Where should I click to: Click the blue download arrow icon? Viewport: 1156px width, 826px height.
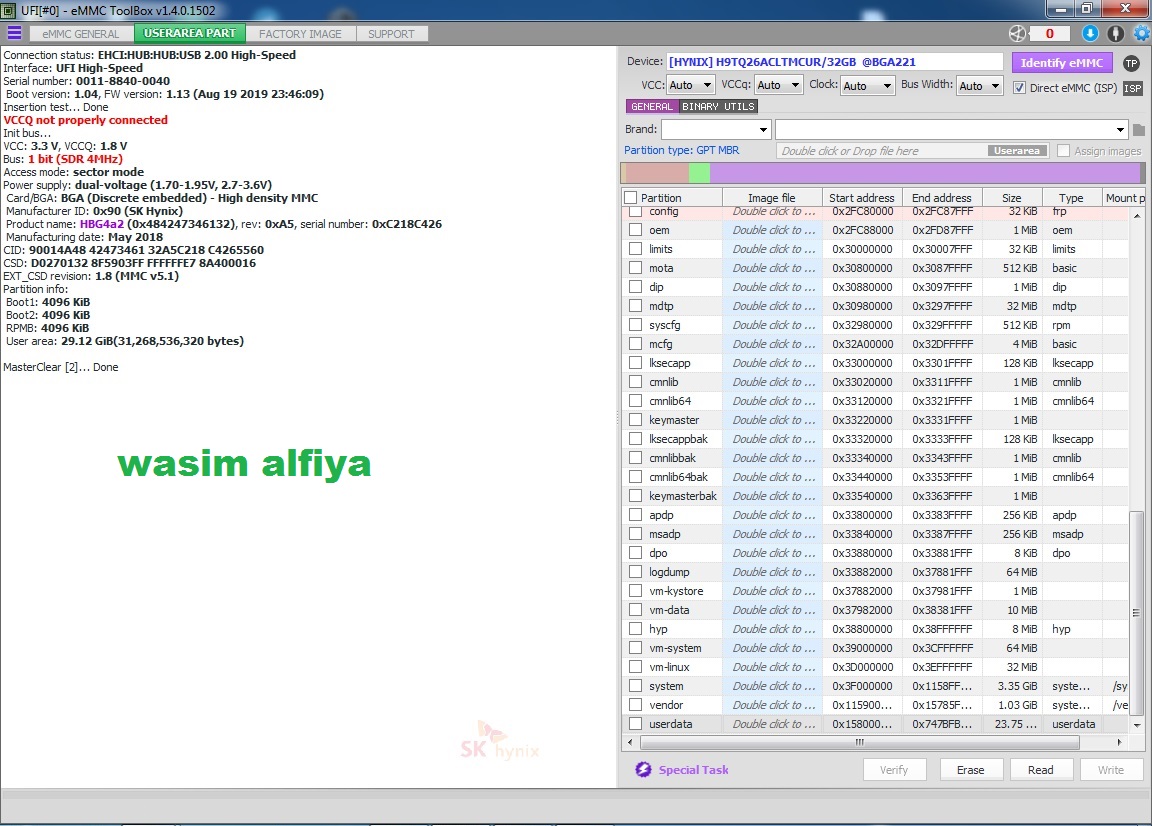[1091, 33]
